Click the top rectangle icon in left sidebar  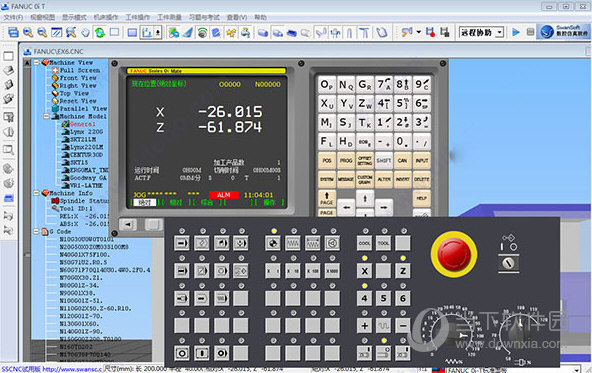8,56
